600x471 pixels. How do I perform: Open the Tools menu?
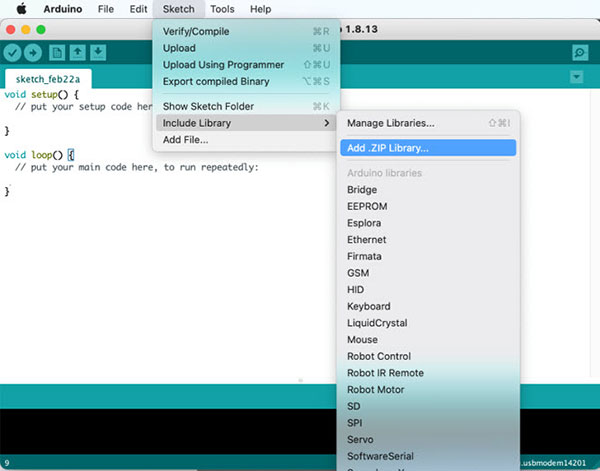[x=222, y=9]
